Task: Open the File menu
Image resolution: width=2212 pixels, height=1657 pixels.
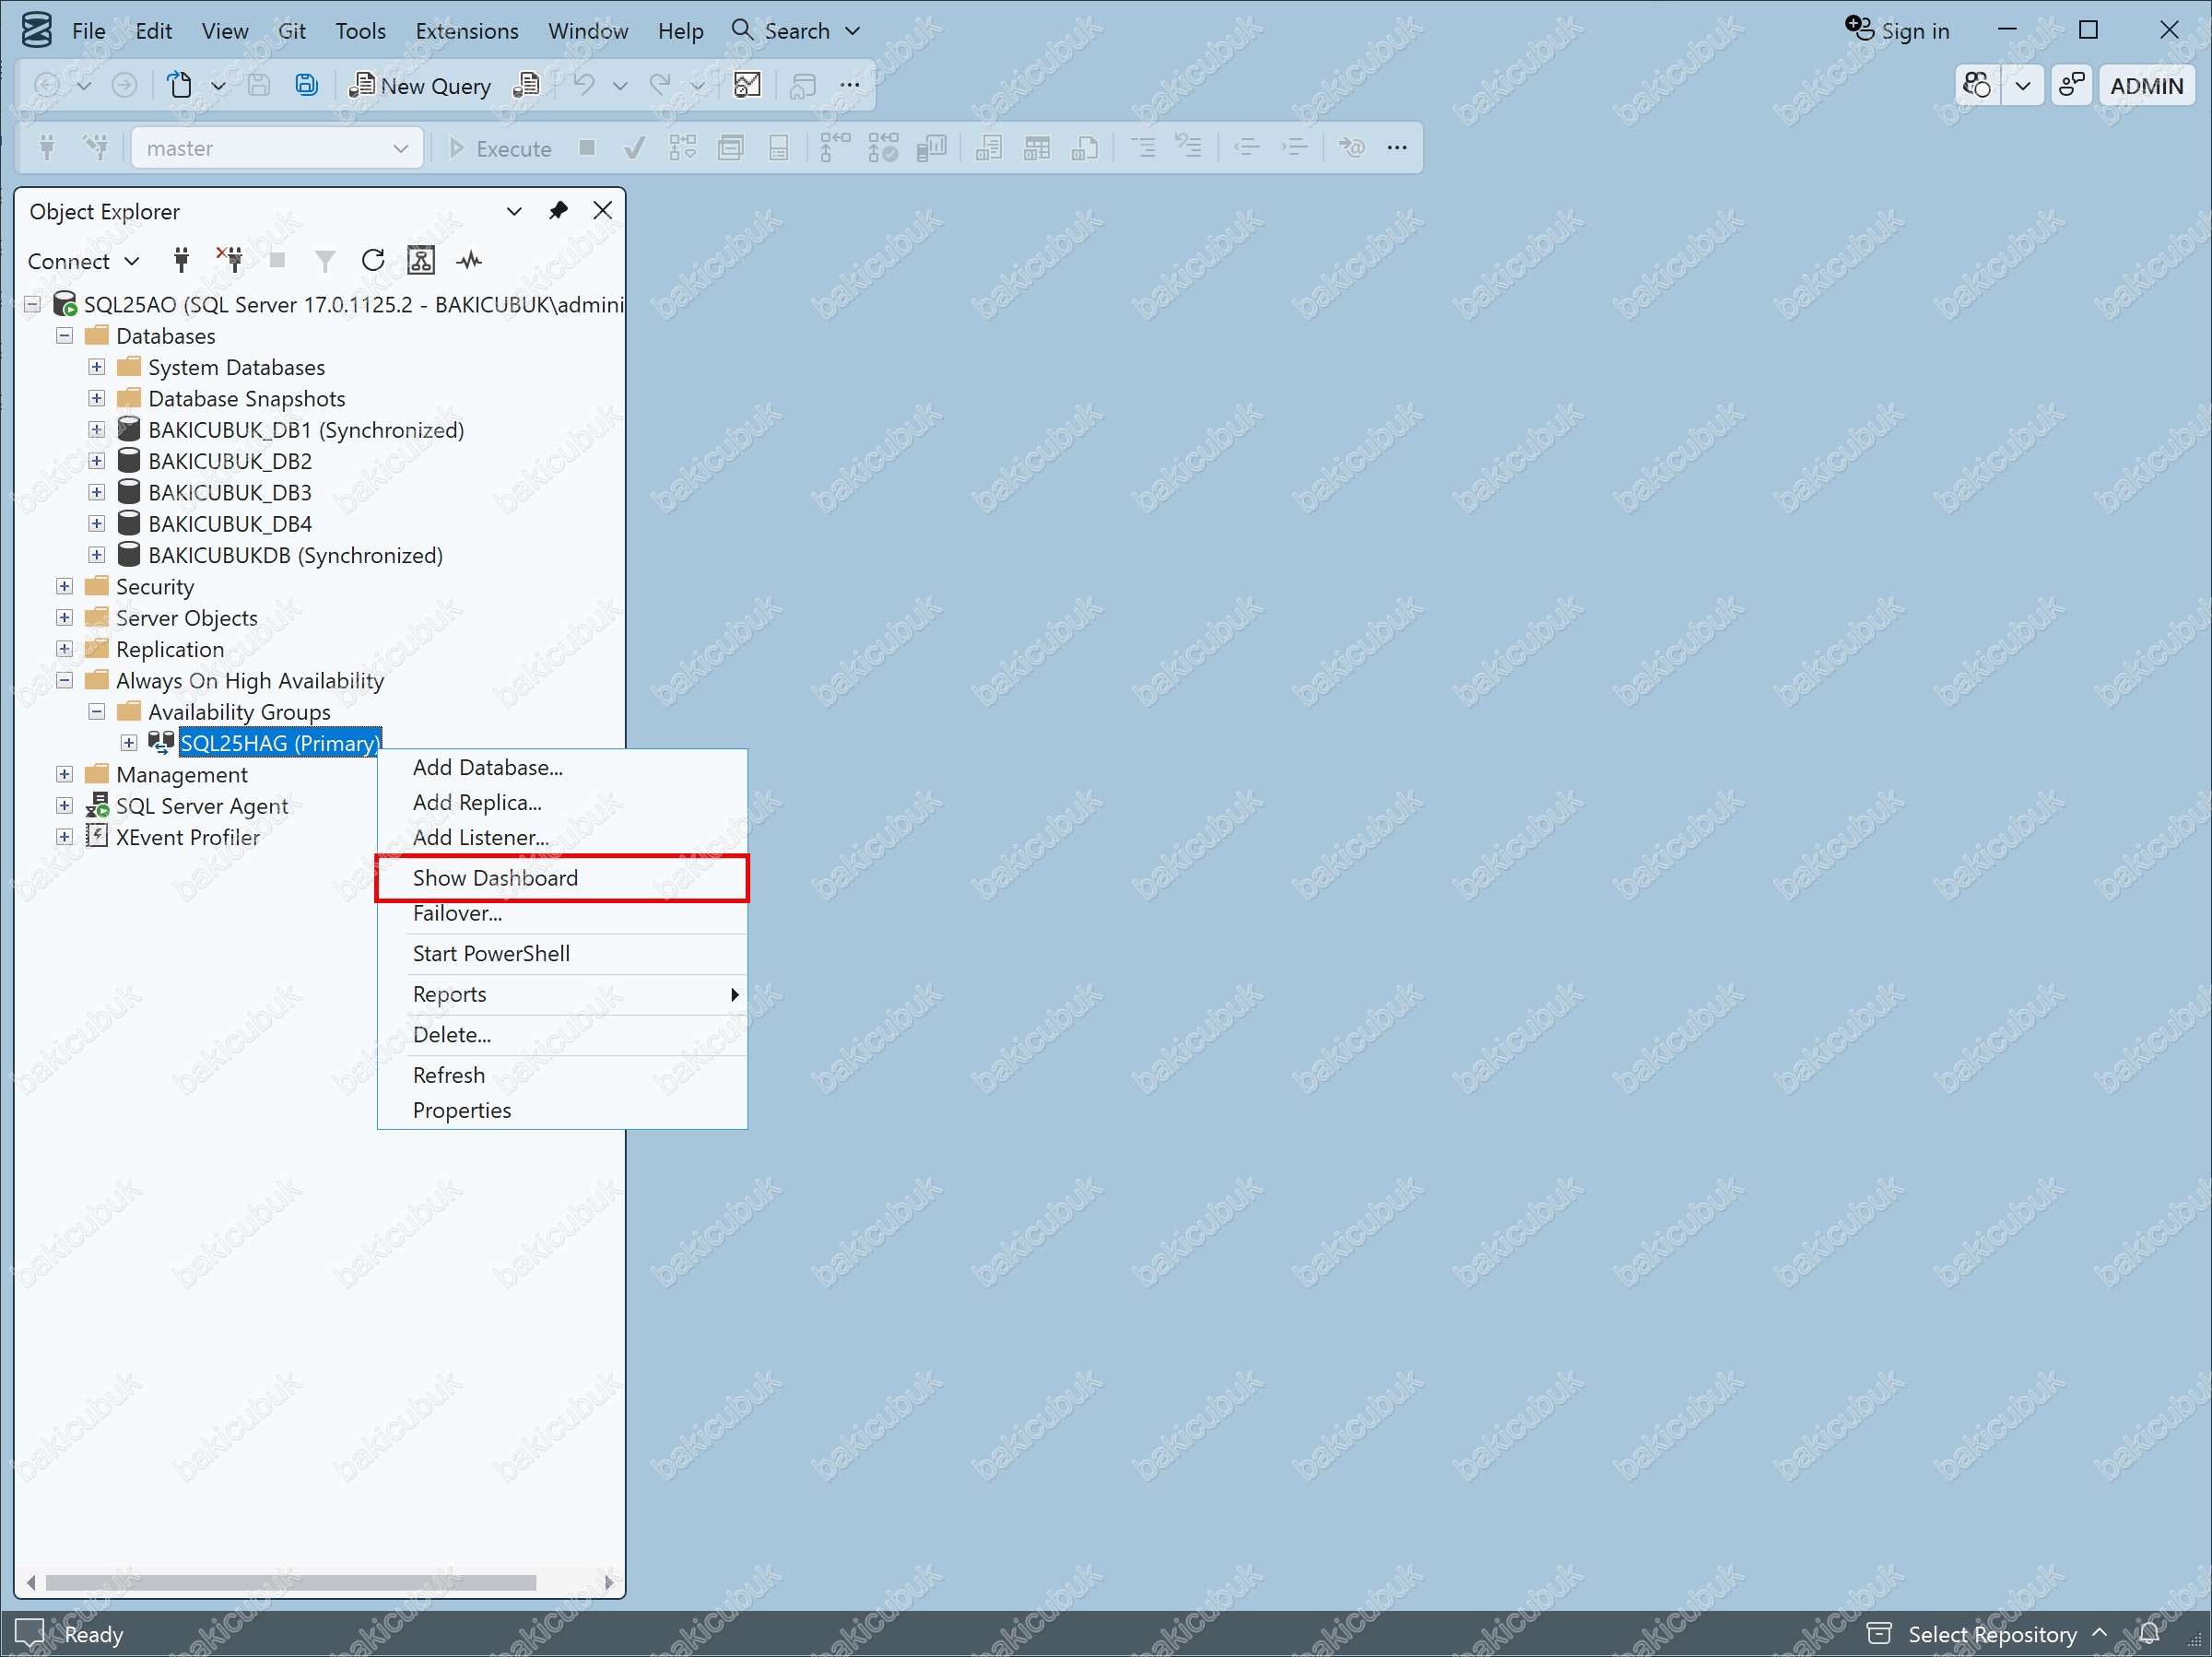Action: click(x=88, y=31)
